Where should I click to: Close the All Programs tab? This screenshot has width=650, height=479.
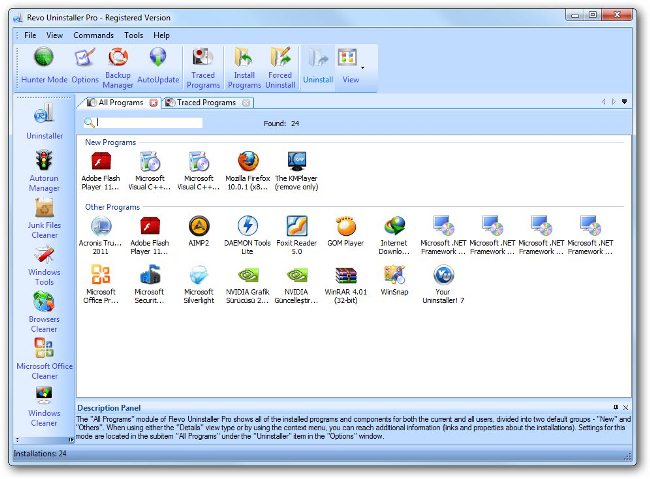click(153, 102)
